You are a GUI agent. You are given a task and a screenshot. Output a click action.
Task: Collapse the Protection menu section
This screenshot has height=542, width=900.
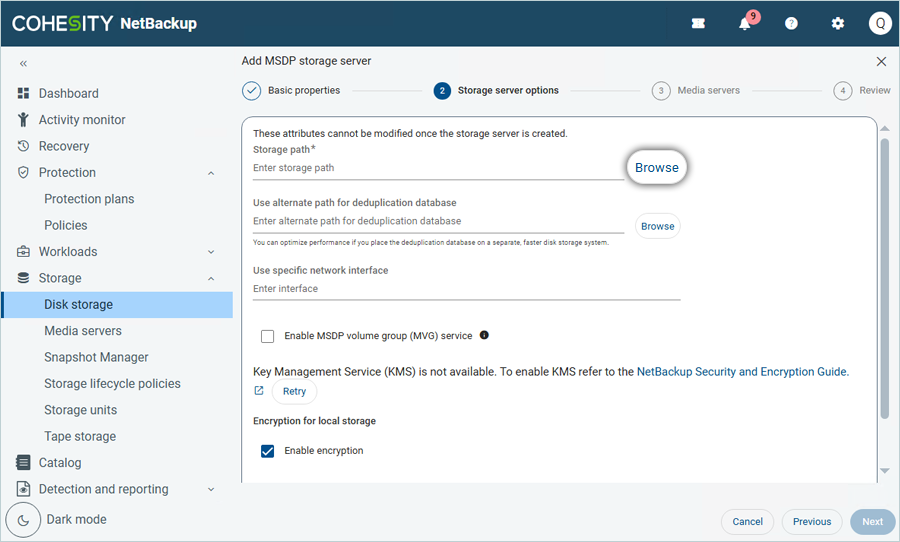[211, 173]
